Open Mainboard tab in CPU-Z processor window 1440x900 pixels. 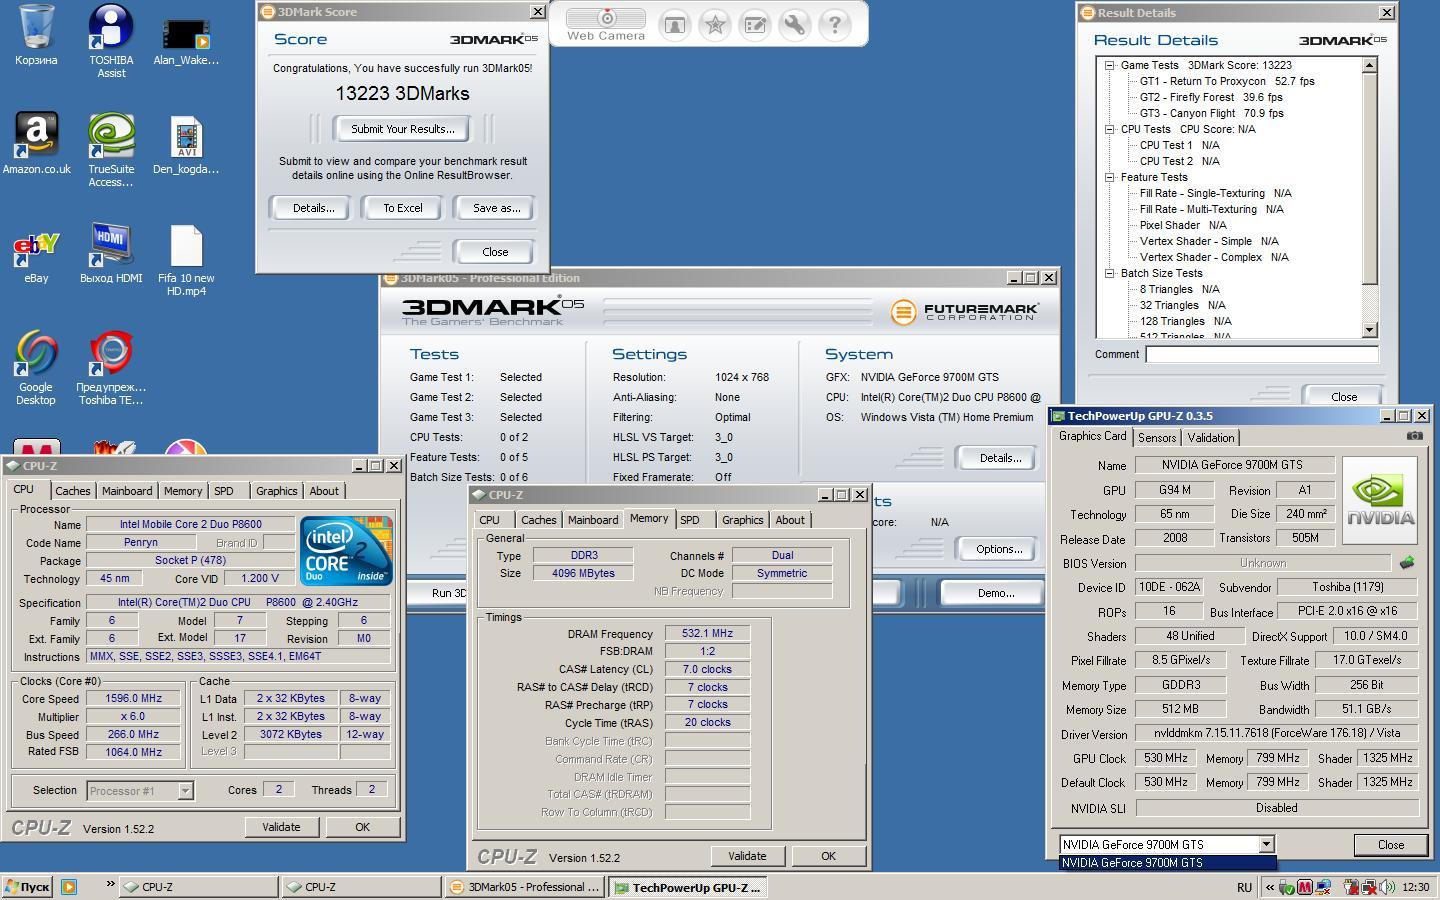click(127, 491)
